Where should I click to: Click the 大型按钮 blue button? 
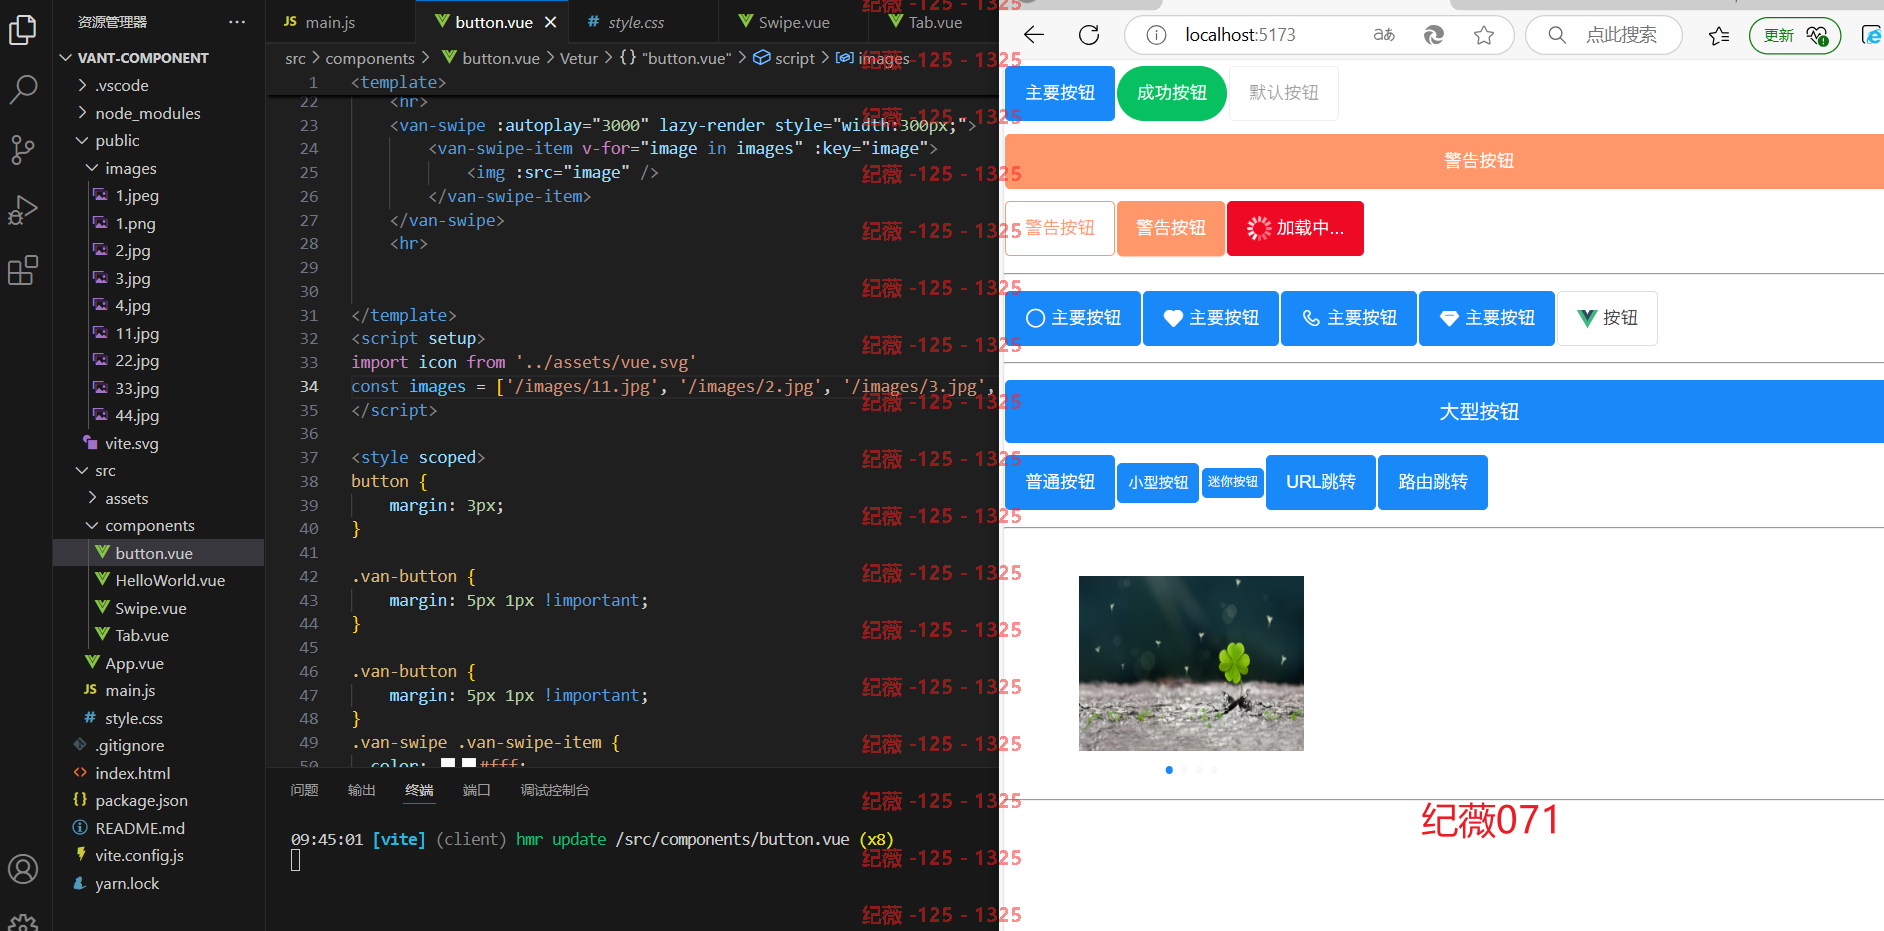pos(1444,411)
